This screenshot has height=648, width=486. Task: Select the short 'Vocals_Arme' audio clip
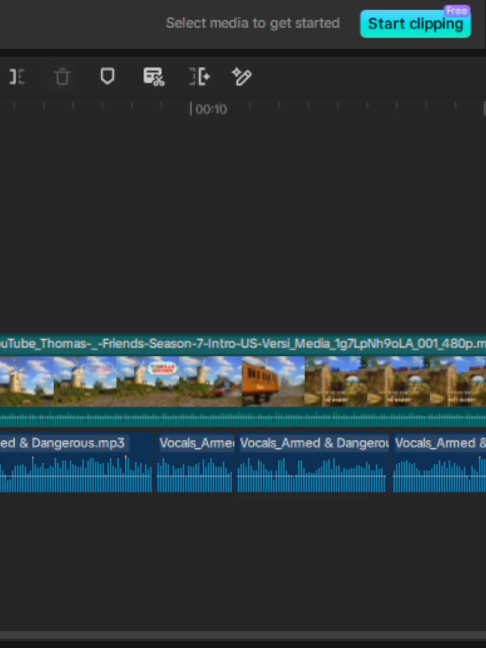(x=195, y=463)
